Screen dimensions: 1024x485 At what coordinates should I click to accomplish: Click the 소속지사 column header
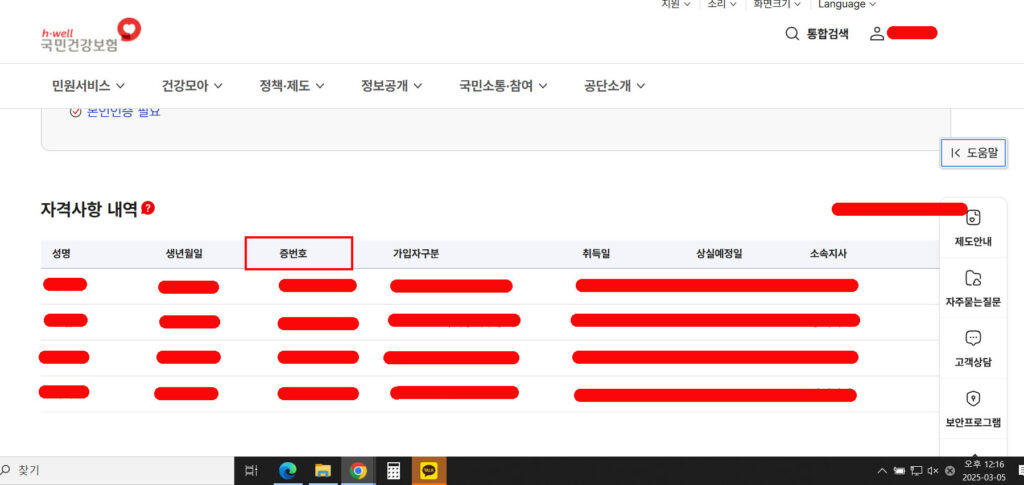[x=828, y=254]
